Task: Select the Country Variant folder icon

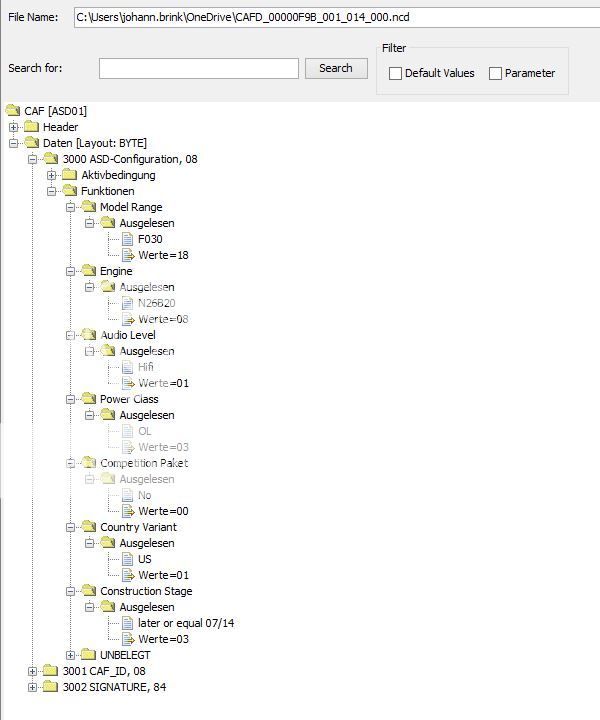Action: coord(89,527)
